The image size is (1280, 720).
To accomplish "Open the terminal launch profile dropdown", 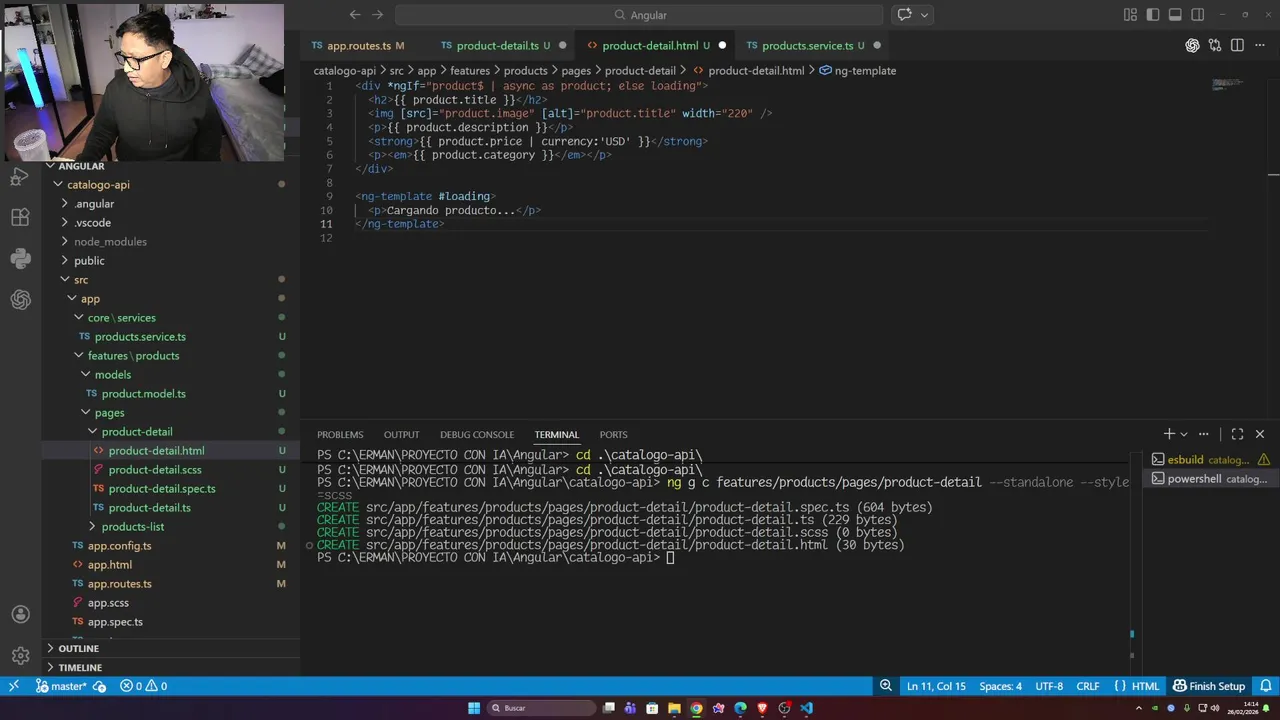I will [1184, 434].
